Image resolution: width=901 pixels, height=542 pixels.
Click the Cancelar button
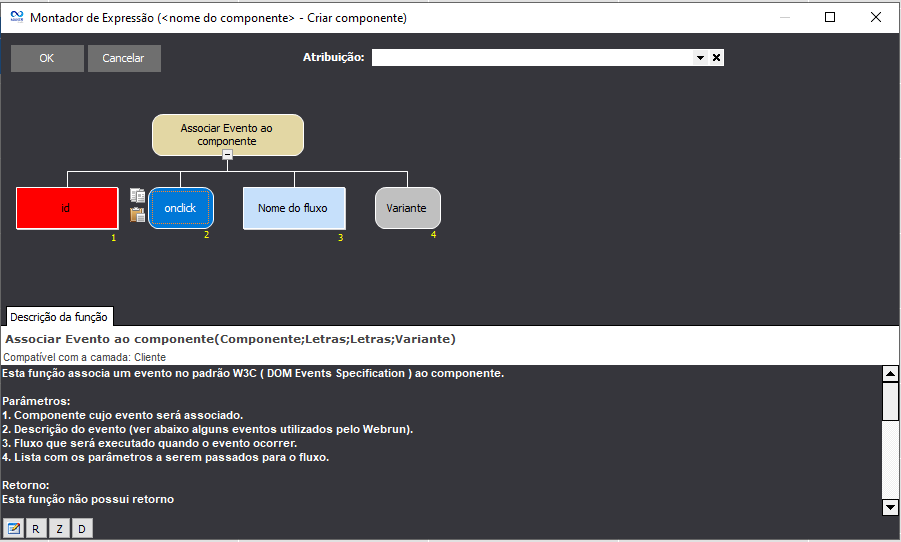click(124, 58)
